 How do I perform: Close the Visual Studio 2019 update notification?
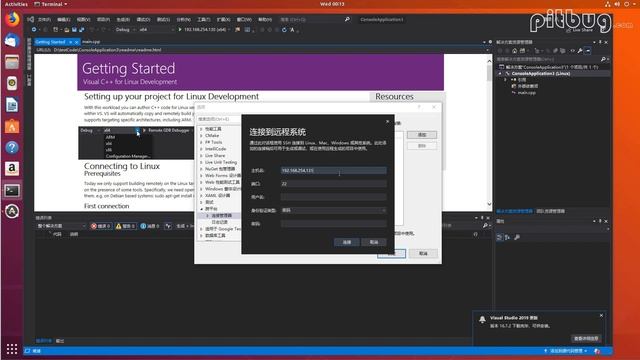click(x=601, y=316)
